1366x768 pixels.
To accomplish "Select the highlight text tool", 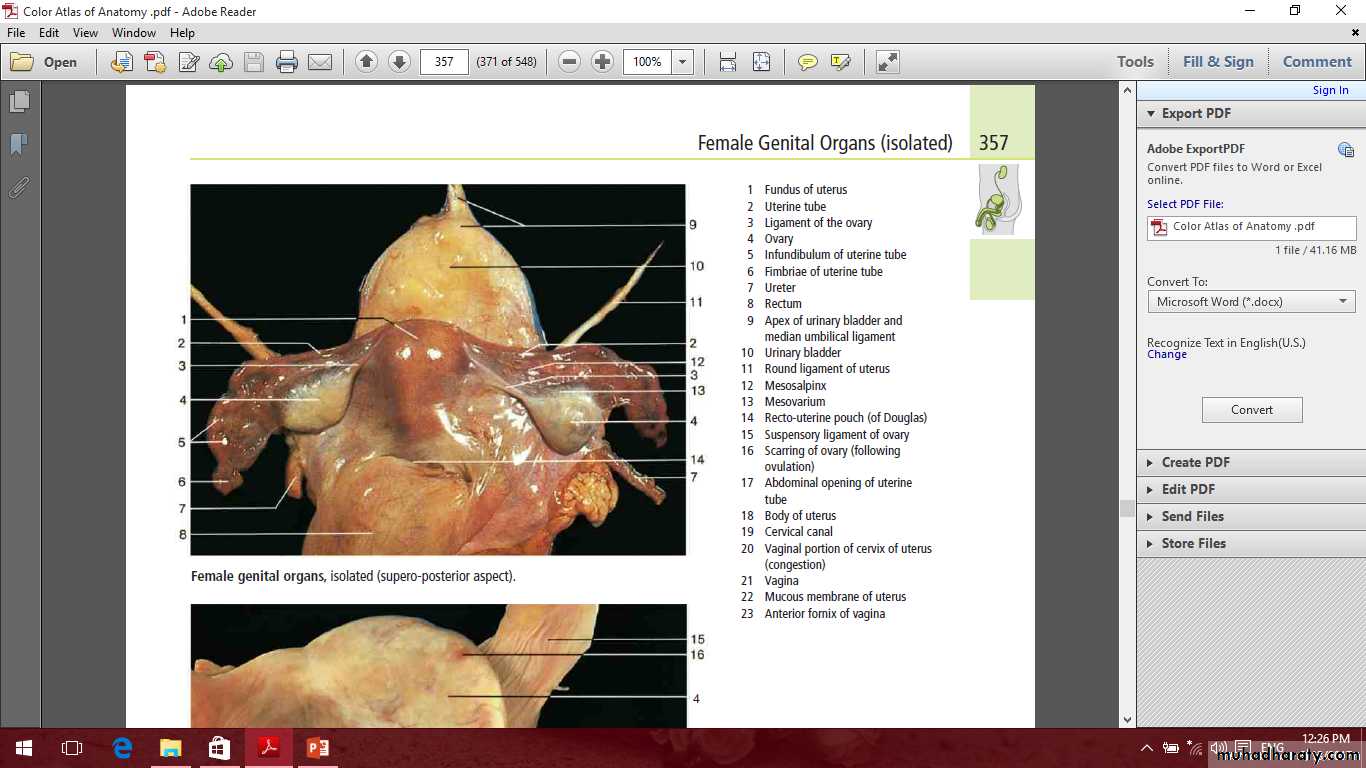I will click(x=840, y=62).
